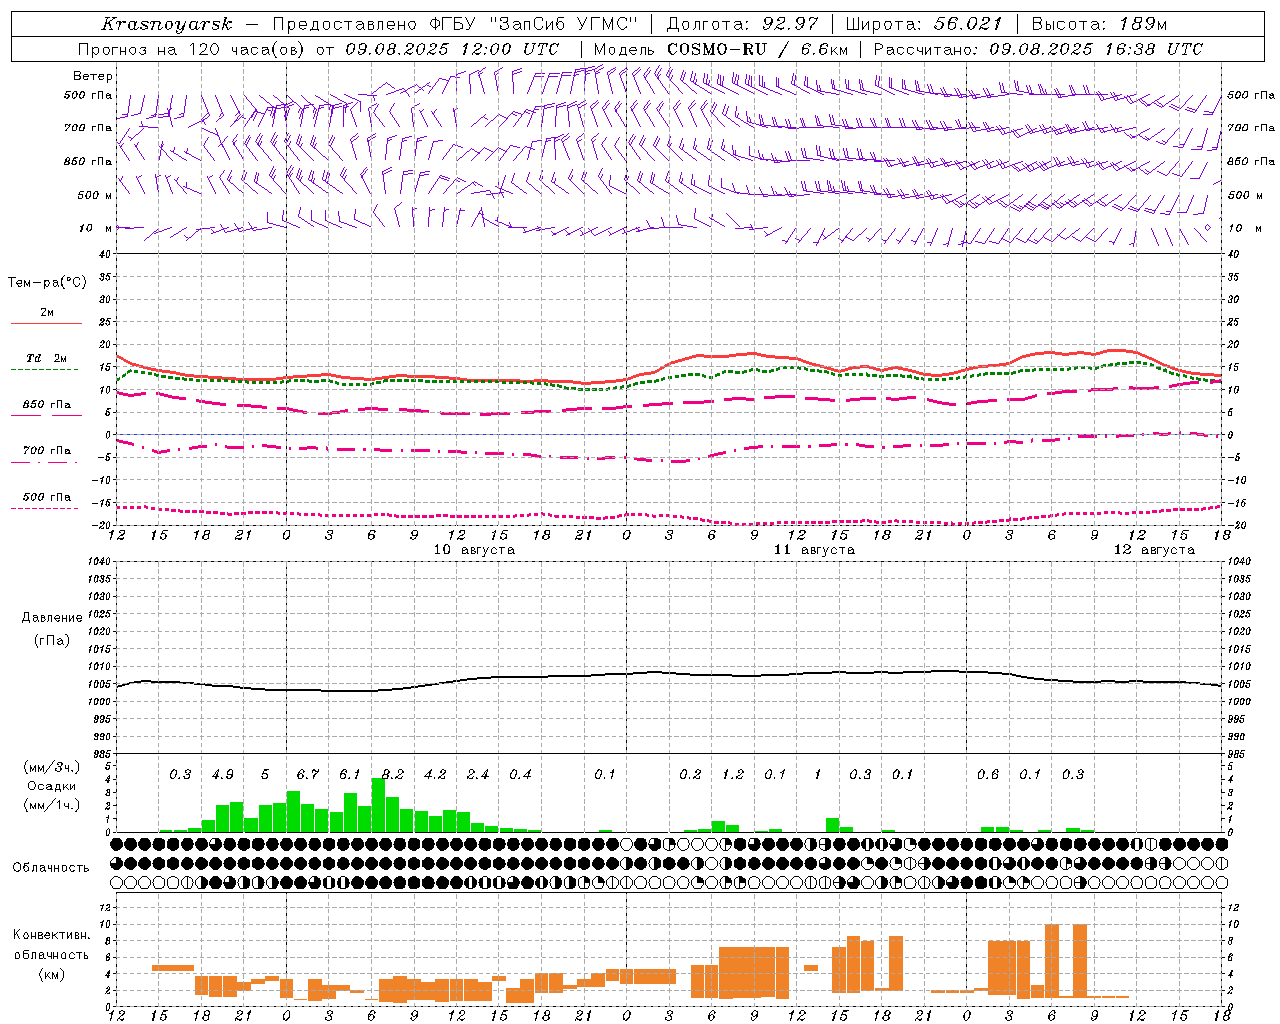This screenshot has height=1024, width=1280.
Task: Click the 'Прогноз на 120 часа(ов)' forecast text
Action: (x=191, y=49)
